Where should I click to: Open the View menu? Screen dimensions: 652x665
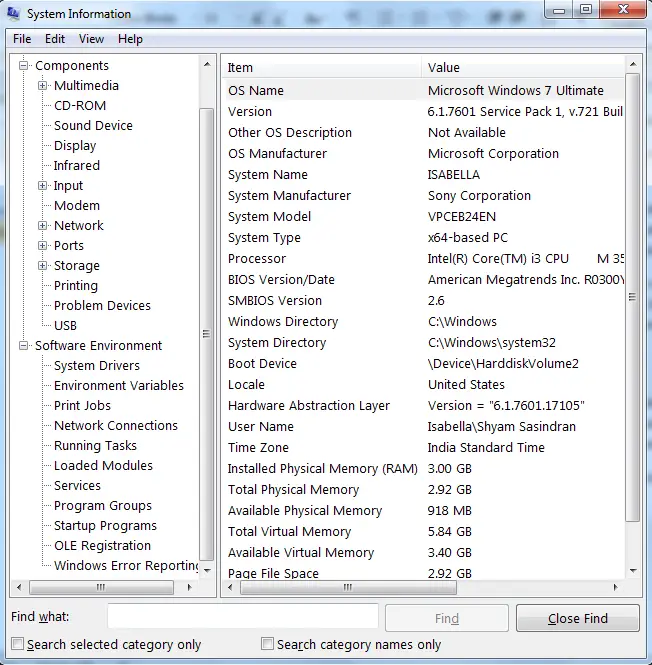(x=91, y=39)
